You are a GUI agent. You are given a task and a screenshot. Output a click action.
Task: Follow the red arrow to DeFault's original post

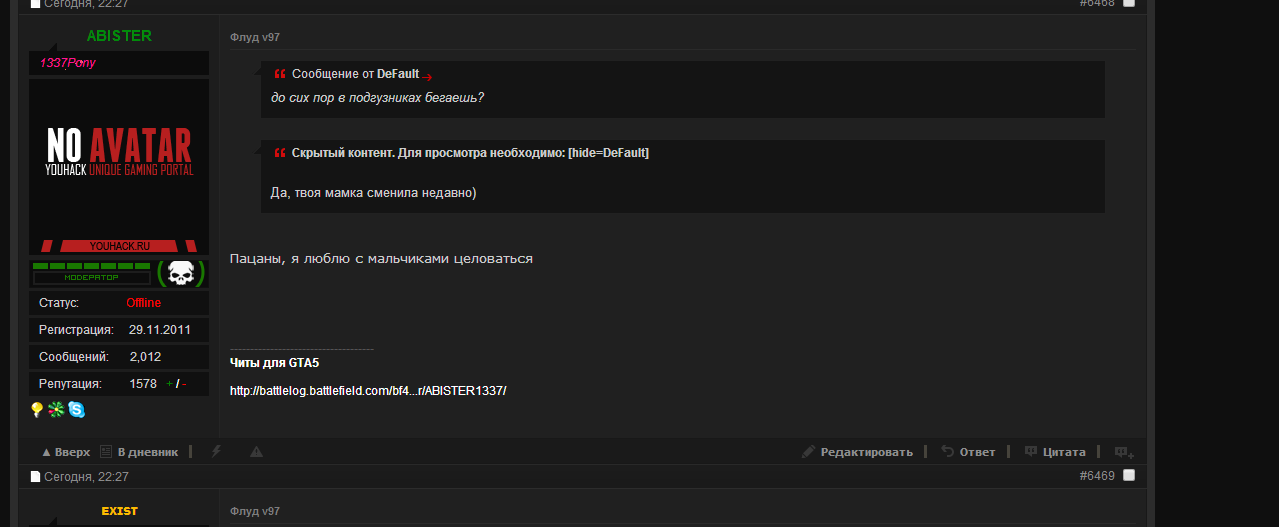pos(428,76)
